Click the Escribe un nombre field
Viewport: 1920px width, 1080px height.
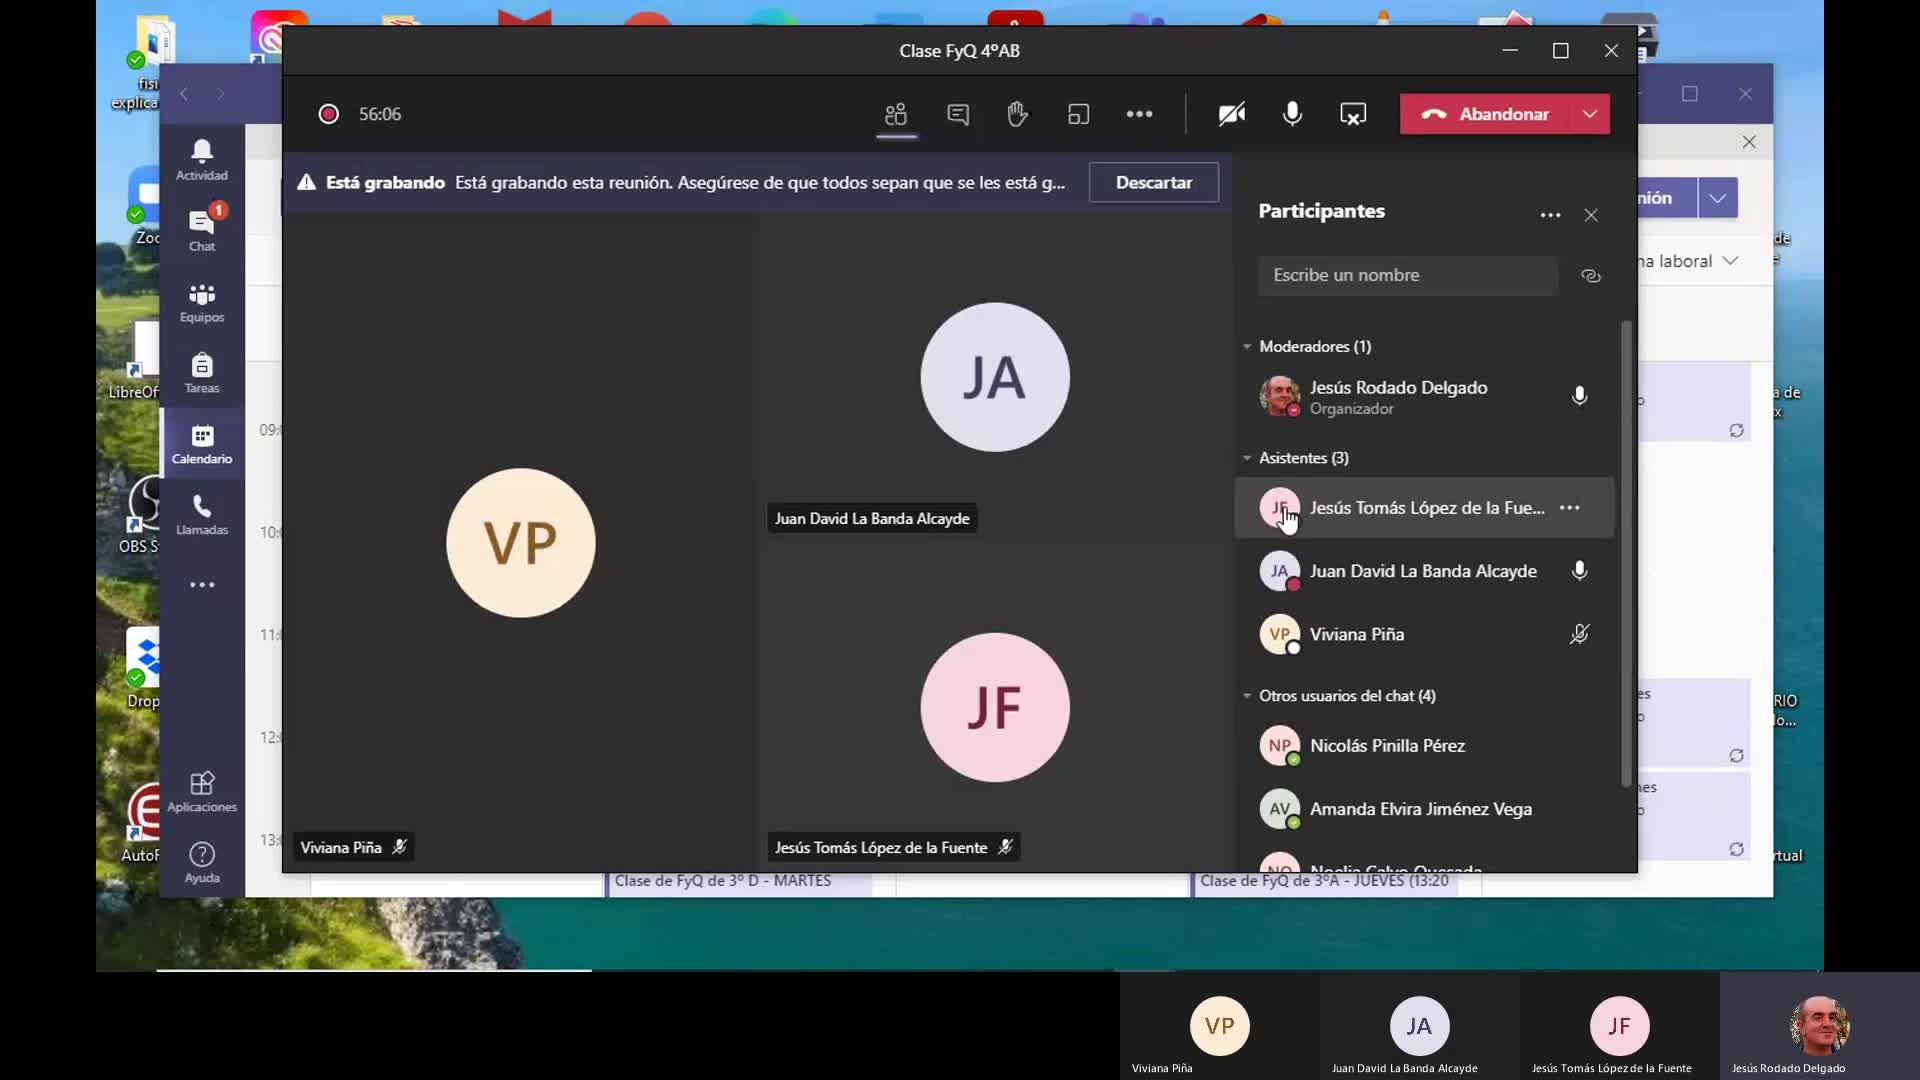1407,276
